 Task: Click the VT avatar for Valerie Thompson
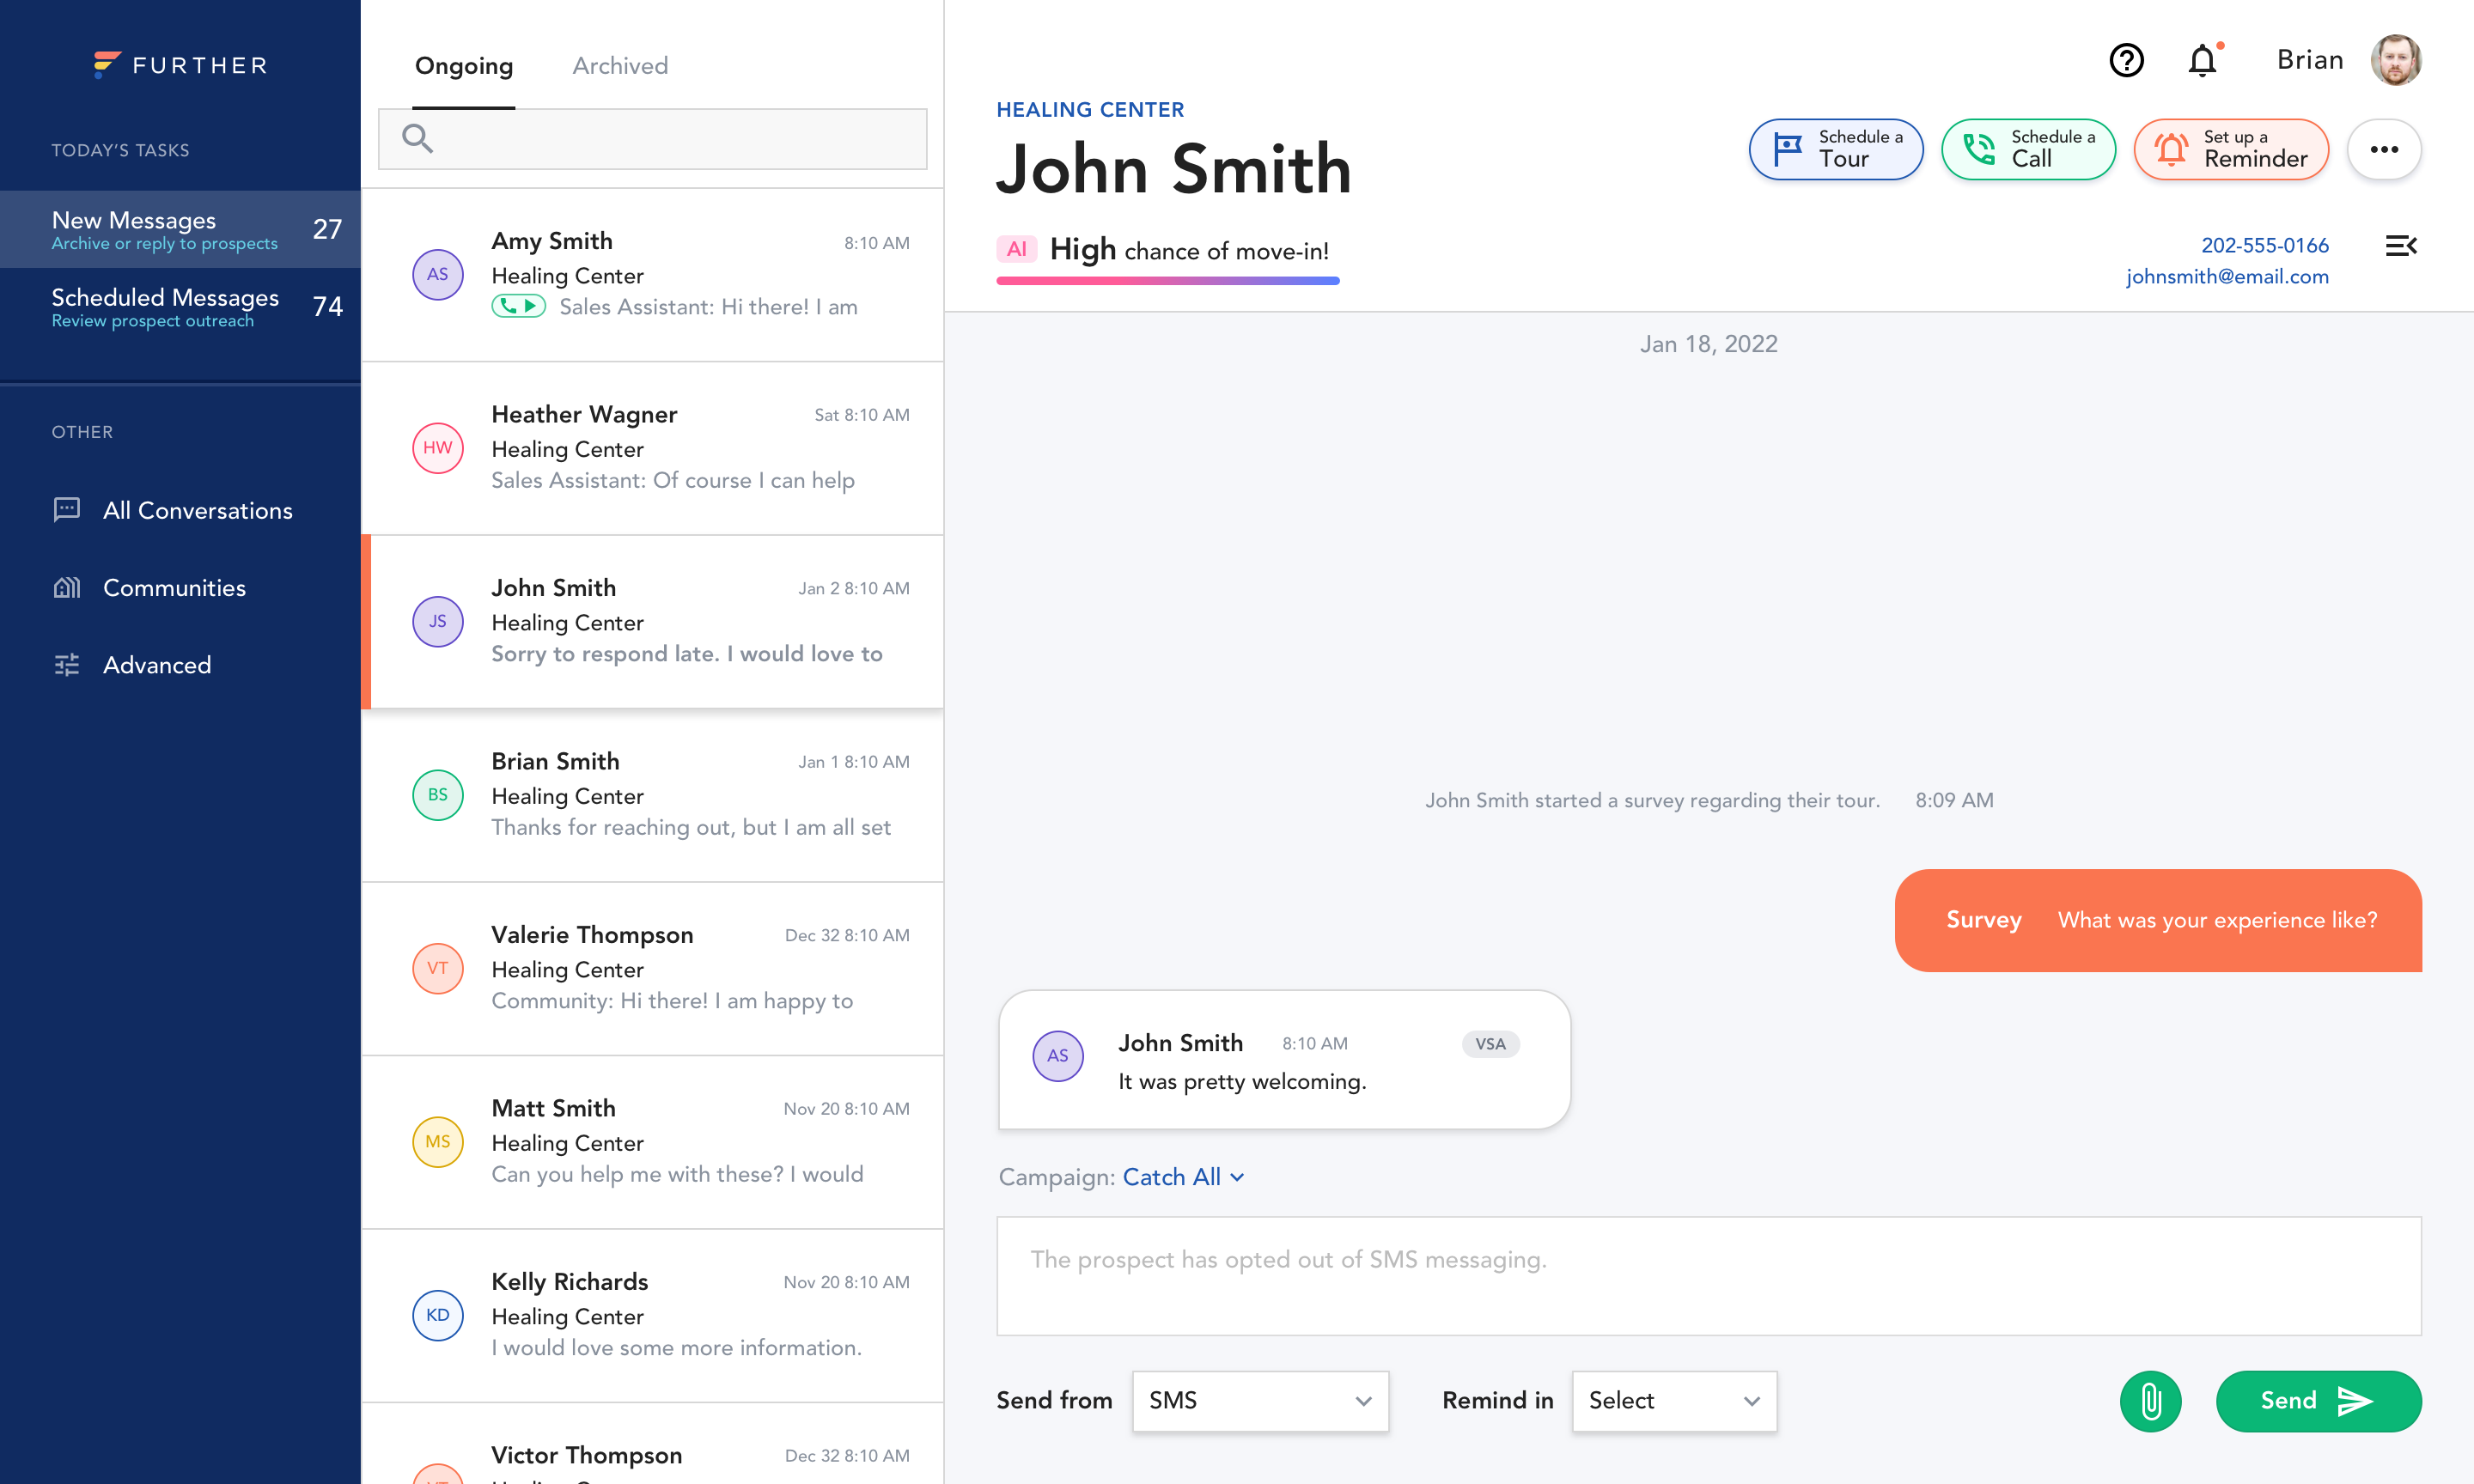[438, 968]
